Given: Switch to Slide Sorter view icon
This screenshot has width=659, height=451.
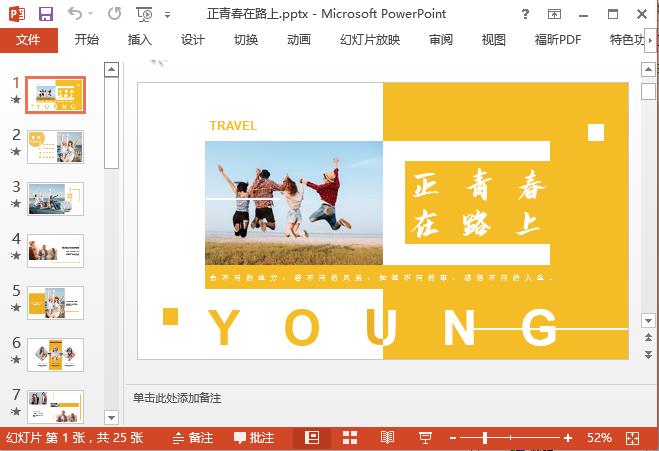Looking at the screenshot, I should click(350, 438).
